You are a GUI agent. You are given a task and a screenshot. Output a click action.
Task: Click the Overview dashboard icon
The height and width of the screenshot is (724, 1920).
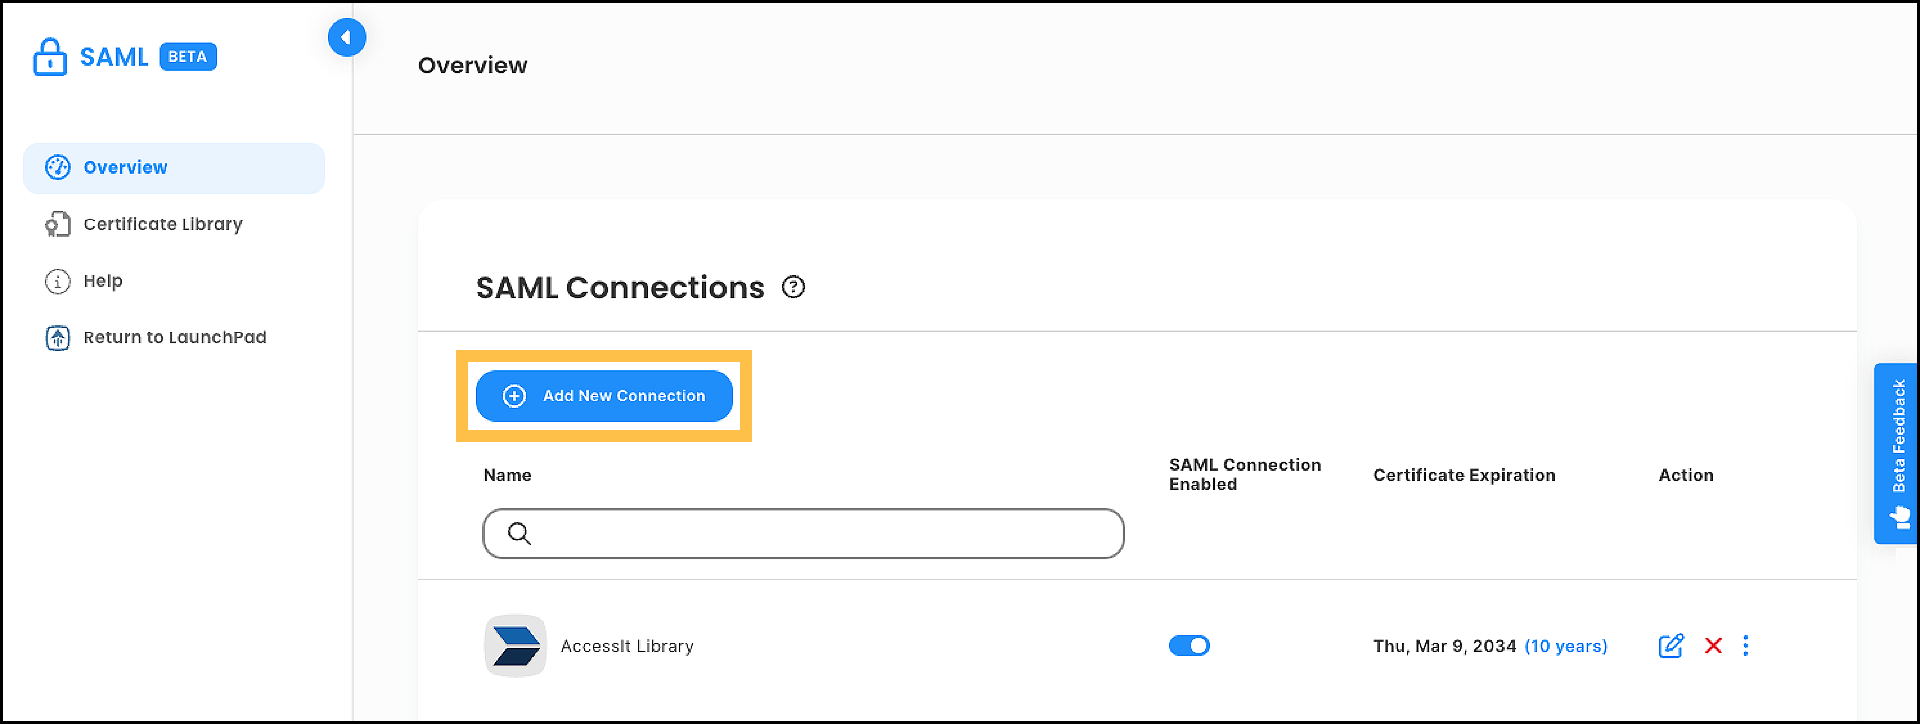pyautogui.click(x=58, y=167)
